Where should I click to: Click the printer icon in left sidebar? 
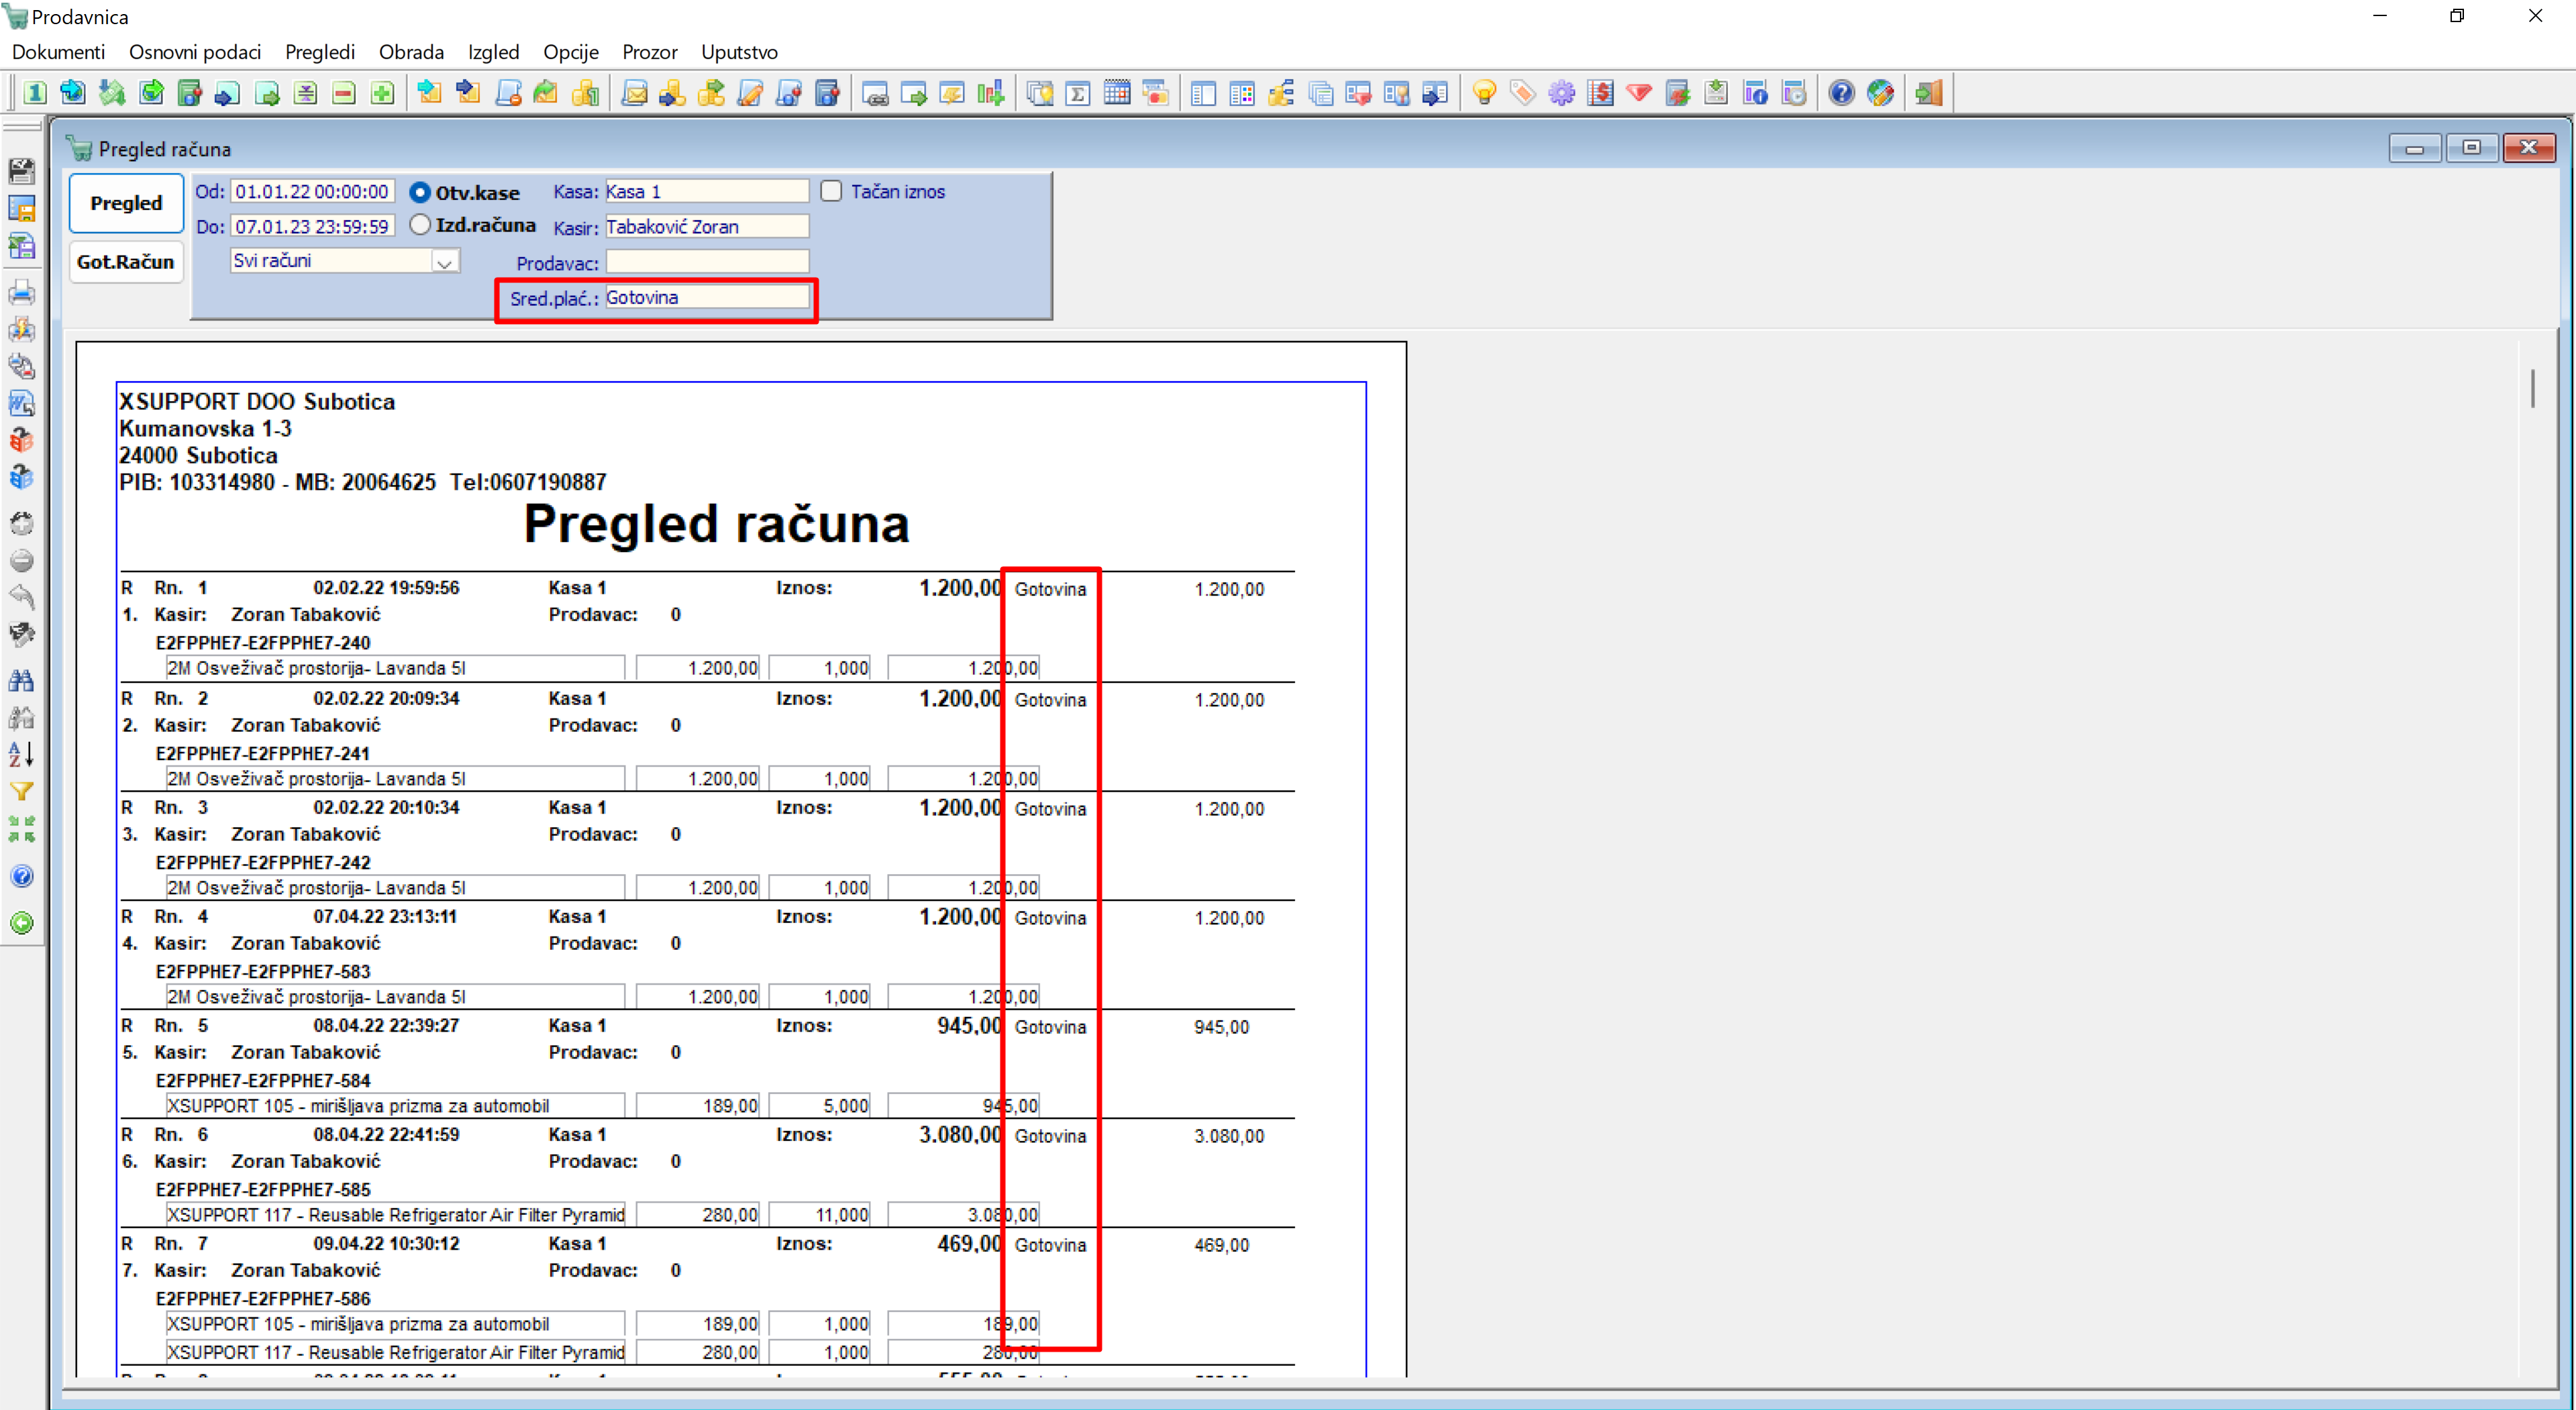pyautogui.click(x=22, y=293)
